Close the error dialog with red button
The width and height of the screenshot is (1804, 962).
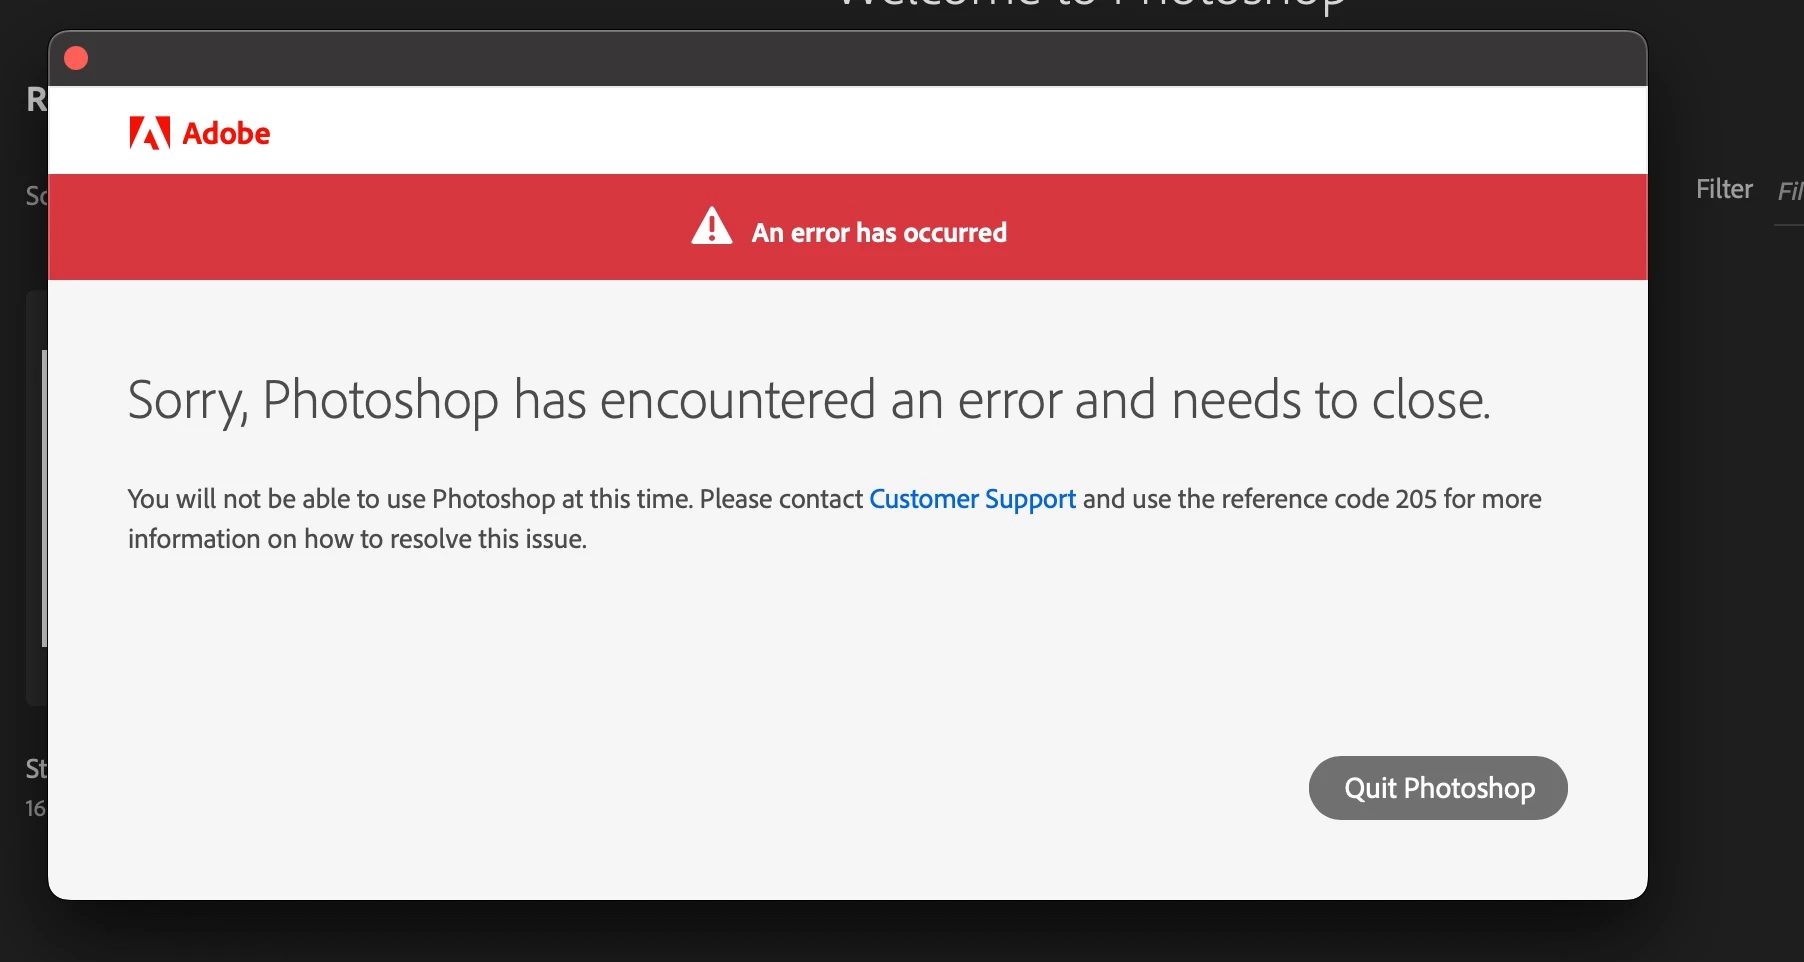tap(76, 59)
